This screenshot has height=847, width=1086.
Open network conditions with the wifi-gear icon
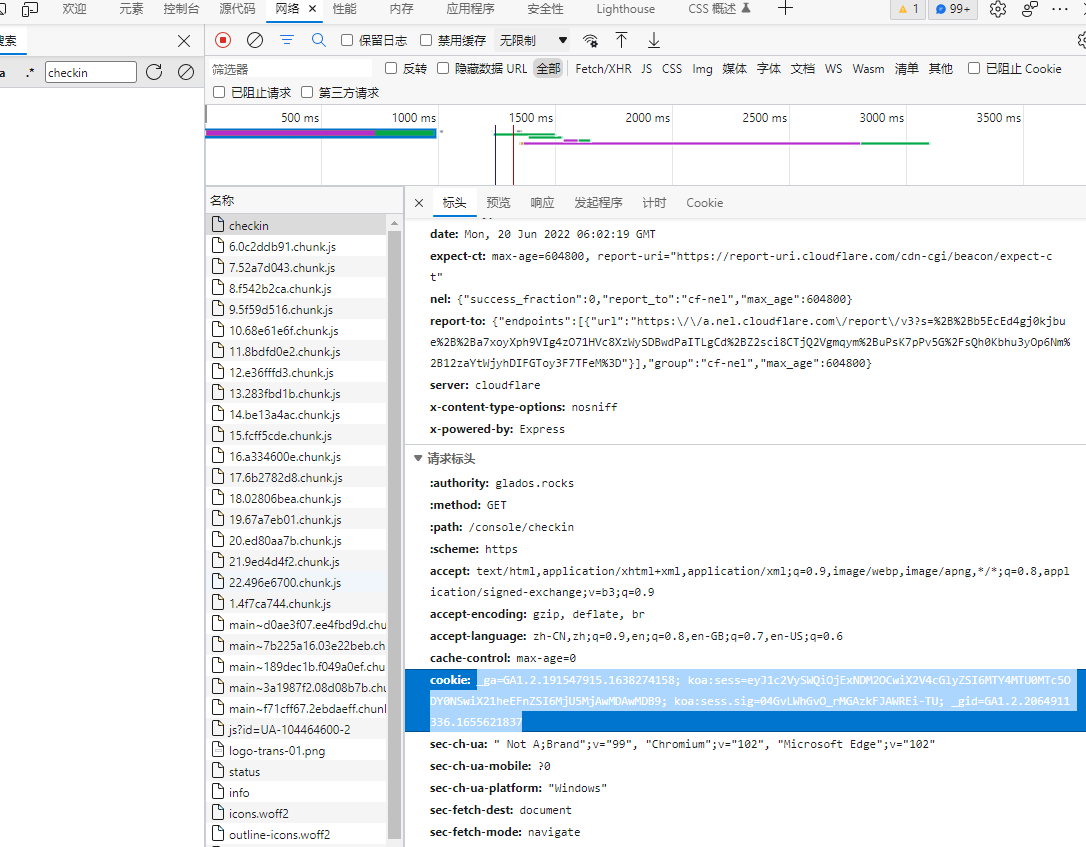[590, 40]
